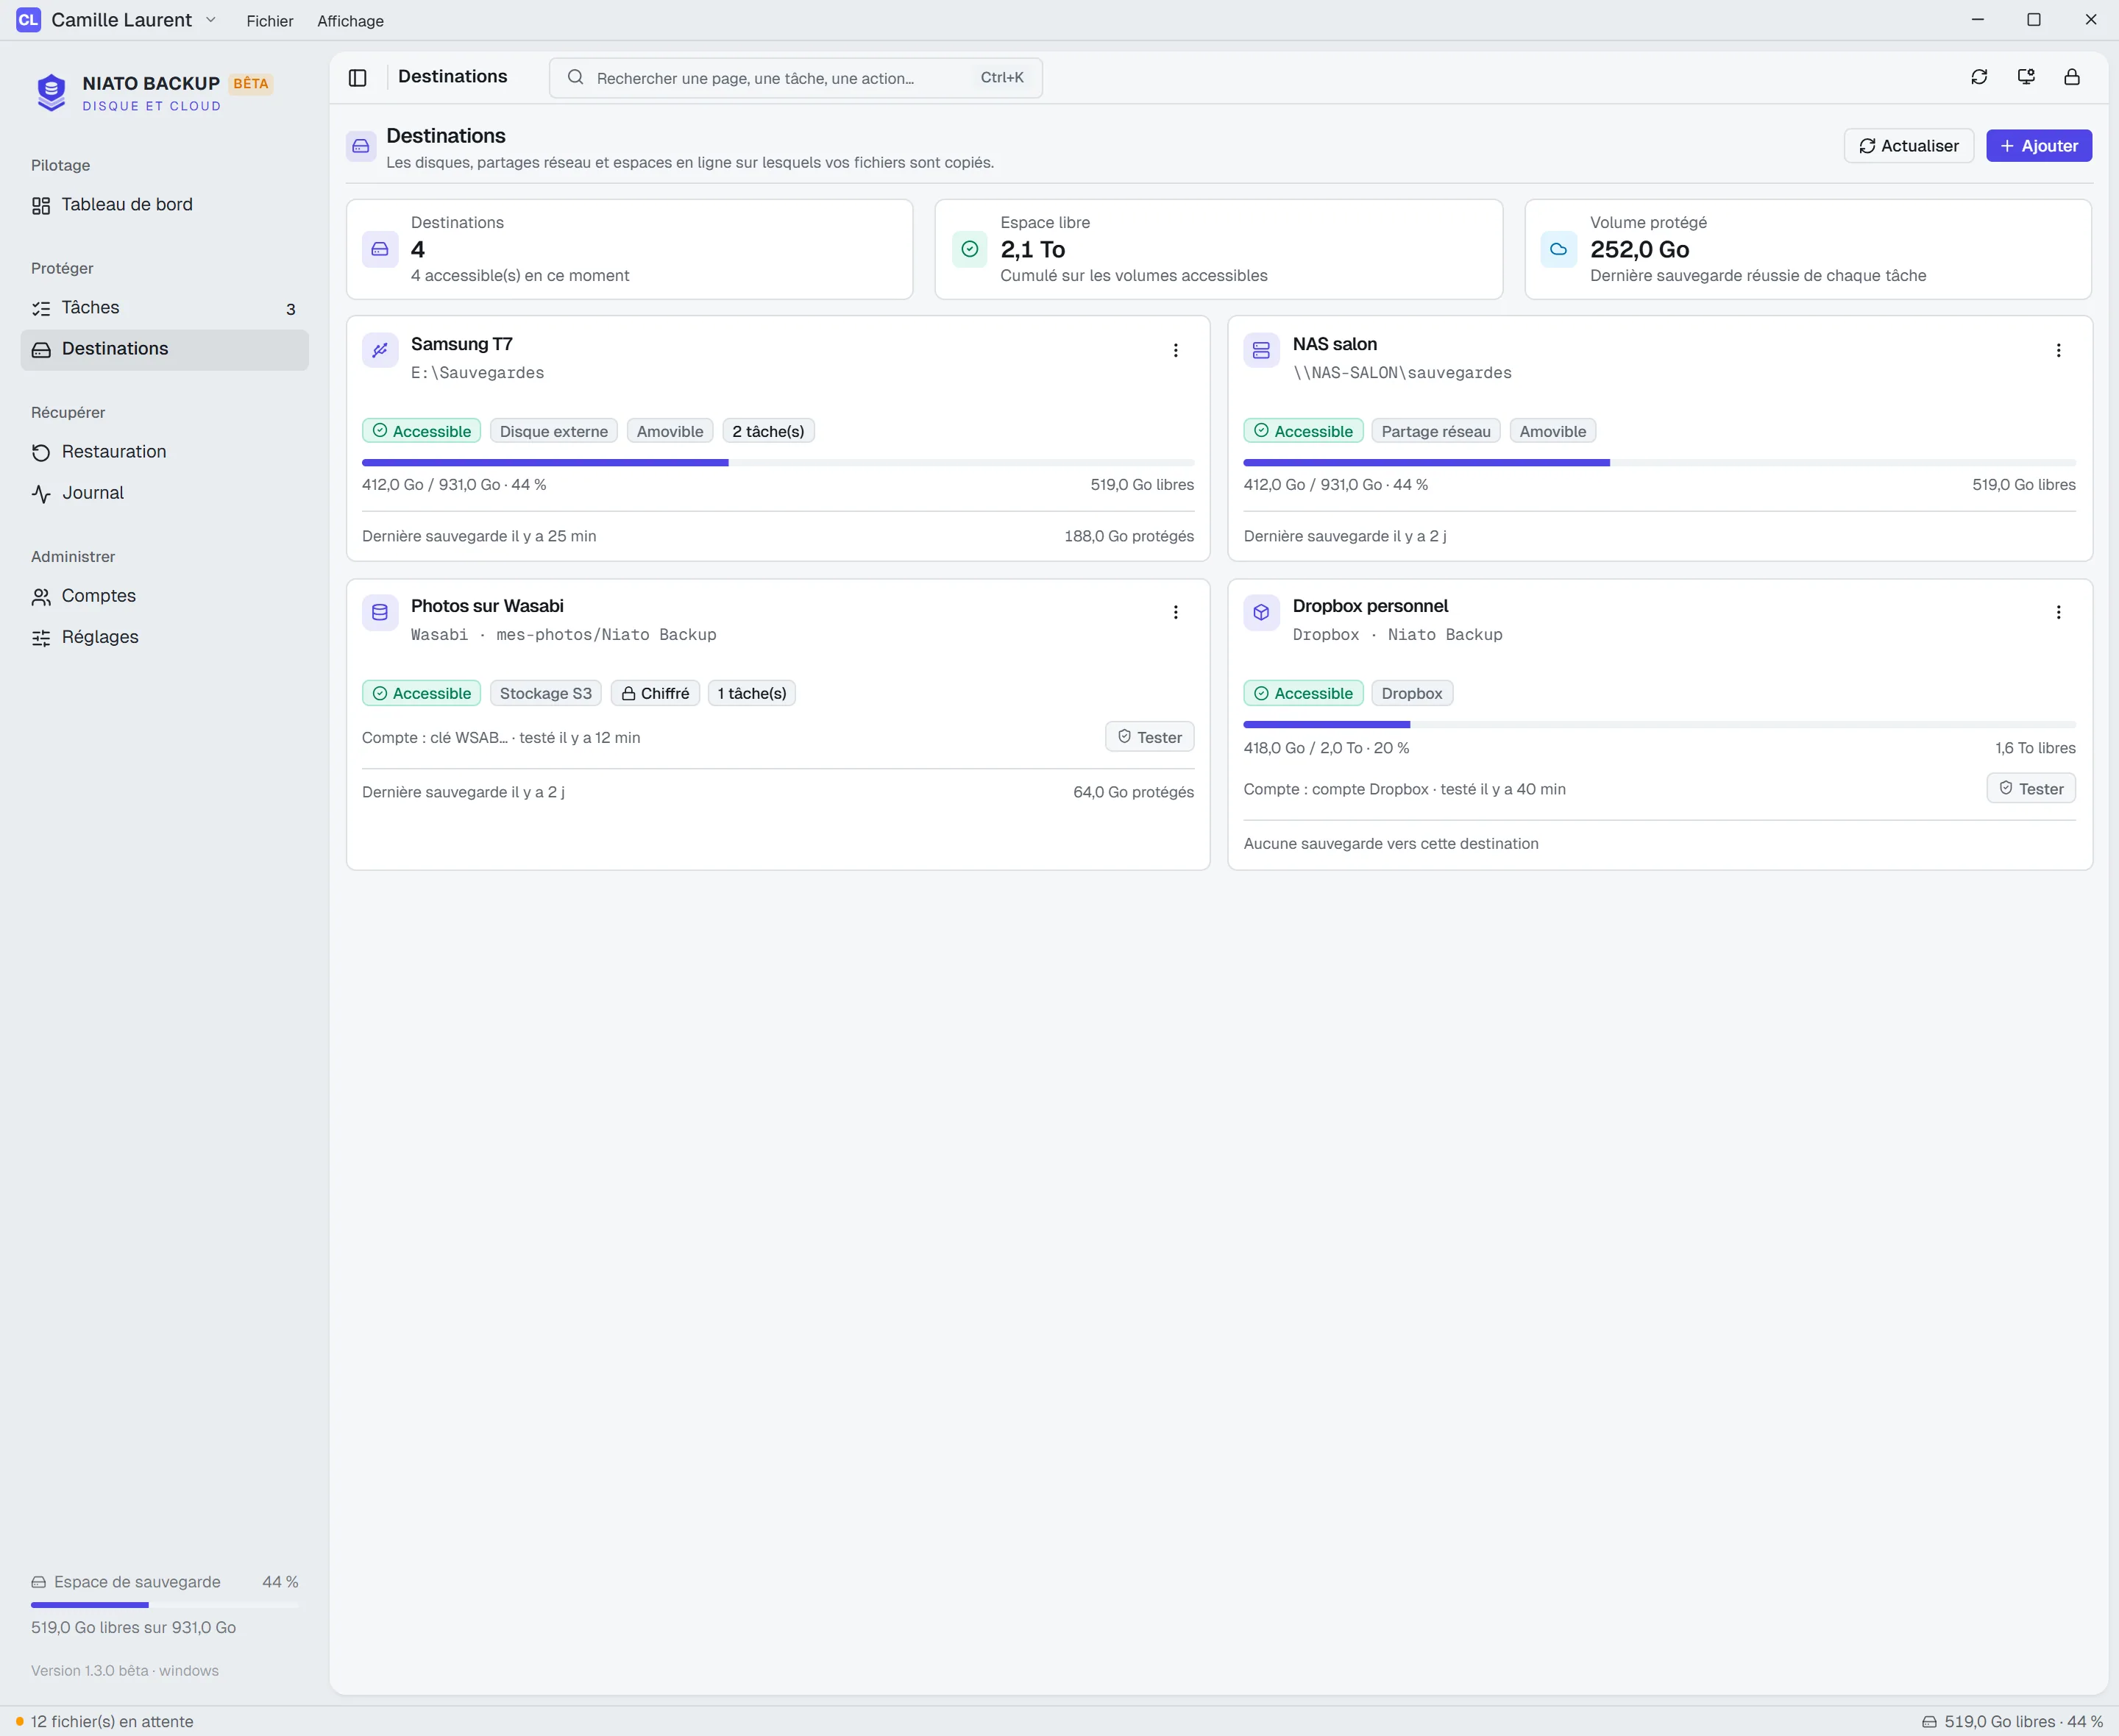This screenshot has width=2119, height=1736.
Task: Open the Photos sur Wasabi three-dot menu
Action: 1175,612
